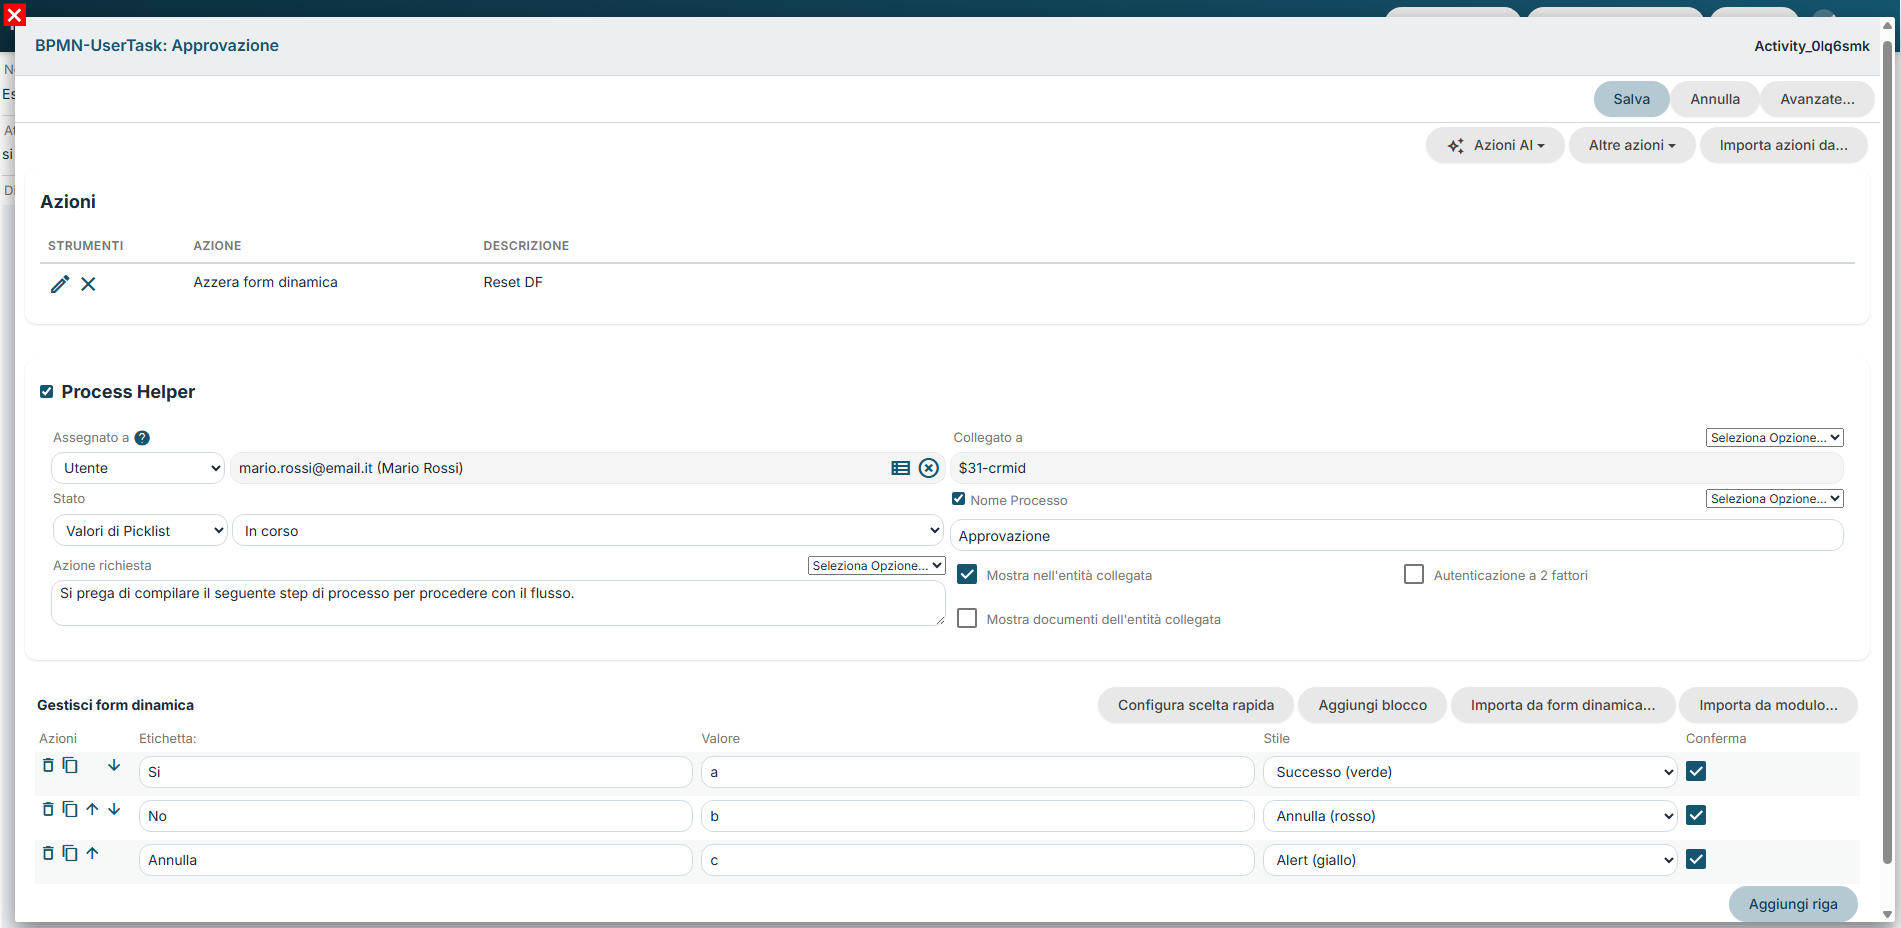
Task: Move the Si row down
Action: click(114, 765)
